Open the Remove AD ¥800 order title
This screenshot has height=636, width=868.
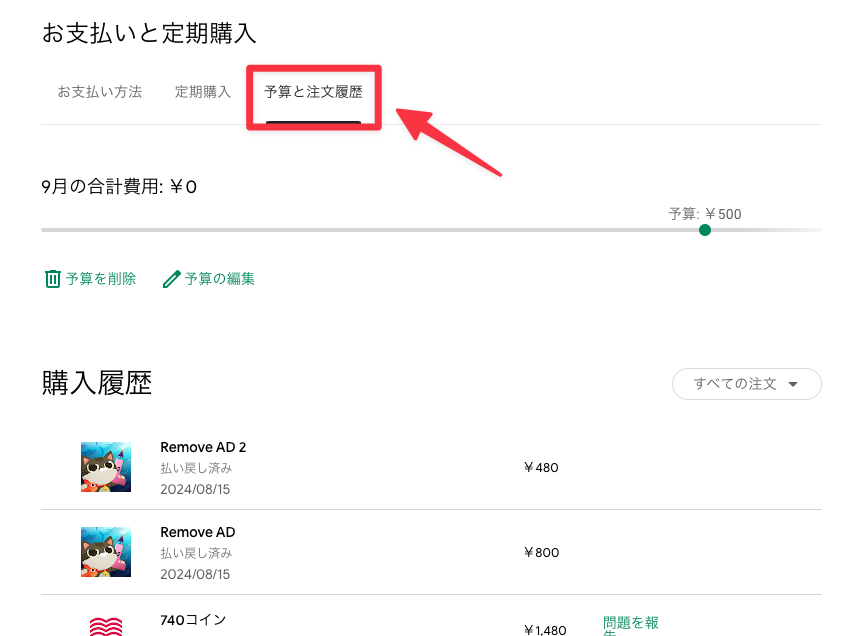tap(198, 532)
